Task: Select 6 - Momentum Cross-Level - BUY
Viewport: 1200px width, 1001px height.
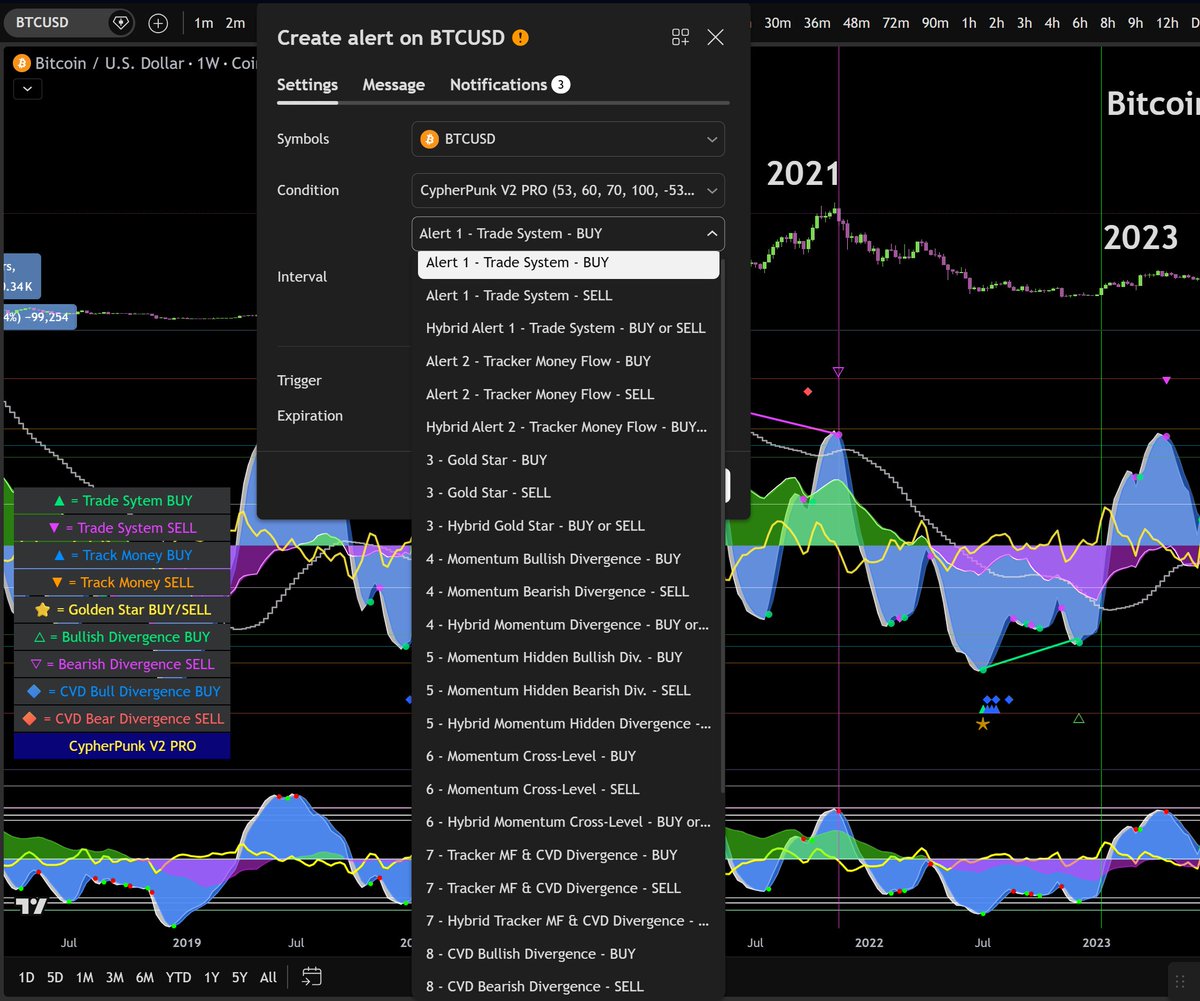Action: click(x=568, y=756)
